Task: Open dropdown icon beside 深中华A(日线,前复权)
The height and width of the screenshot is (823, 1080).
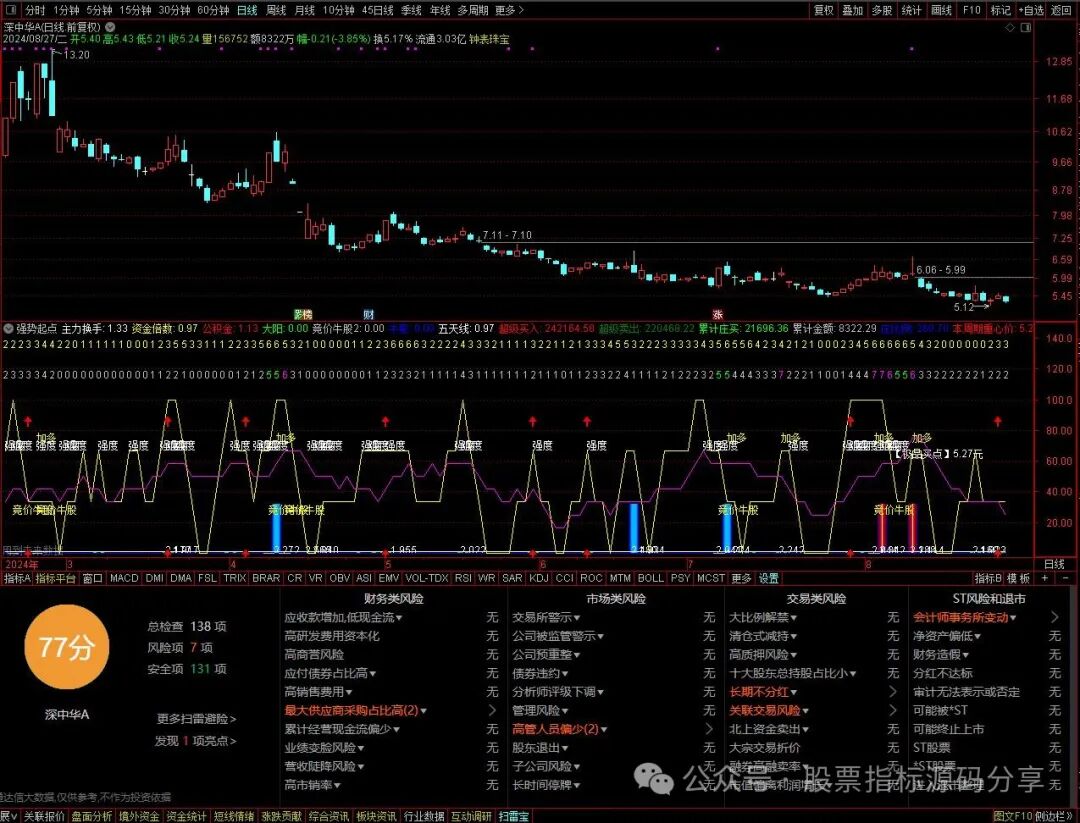Action: [110, 28]
